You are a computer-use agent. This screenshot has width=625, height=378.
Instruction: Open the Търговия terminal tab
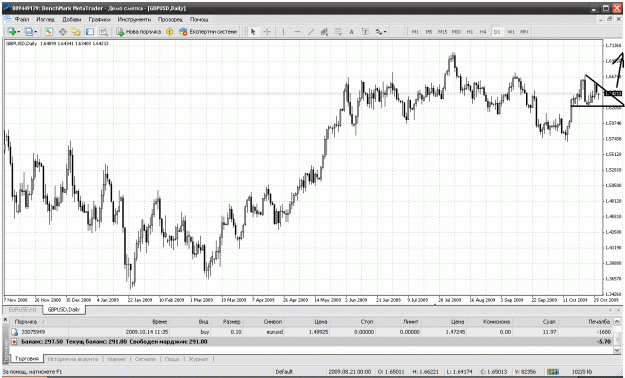(x=27, y=359)
